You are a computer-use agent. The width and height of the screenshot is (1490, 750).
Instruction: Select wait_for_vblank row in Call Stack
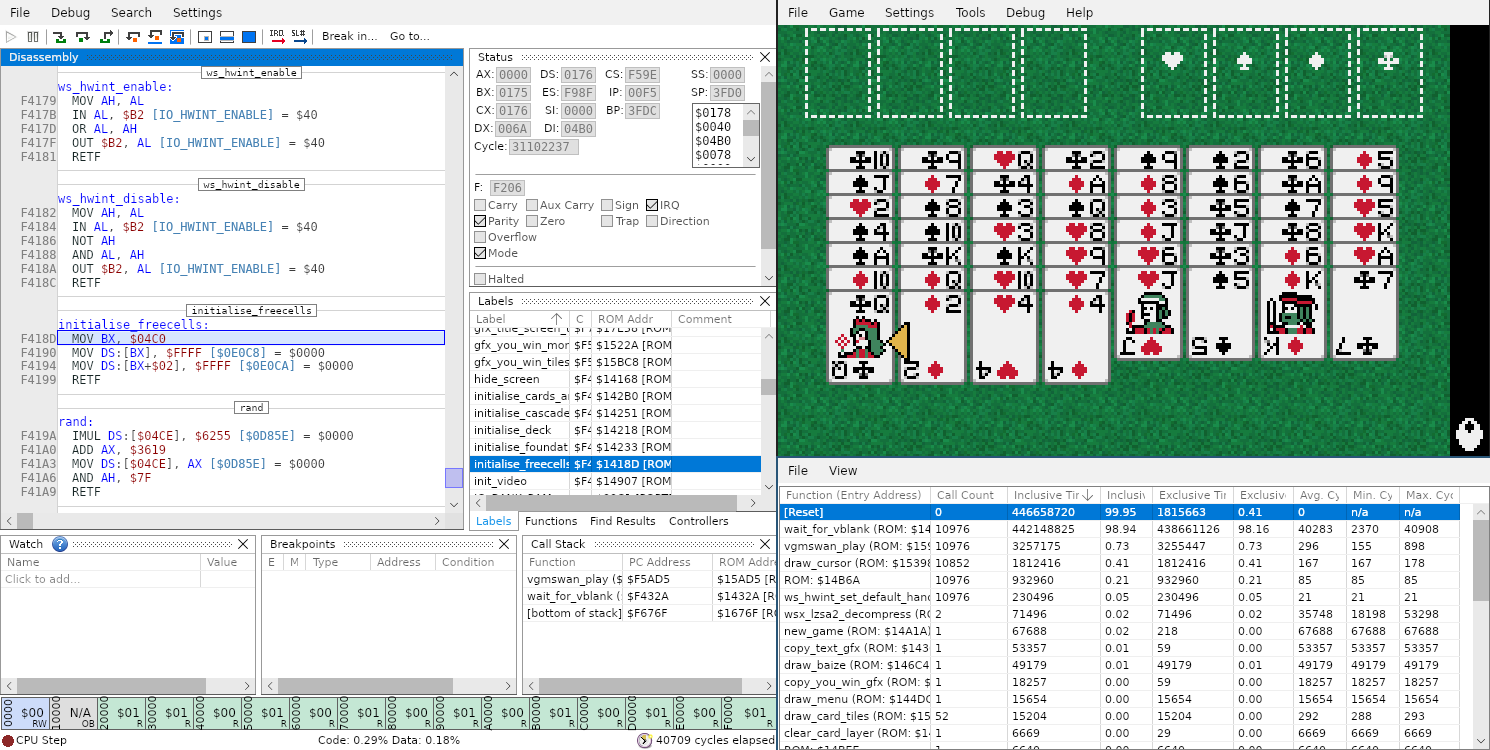pos(649,596)
